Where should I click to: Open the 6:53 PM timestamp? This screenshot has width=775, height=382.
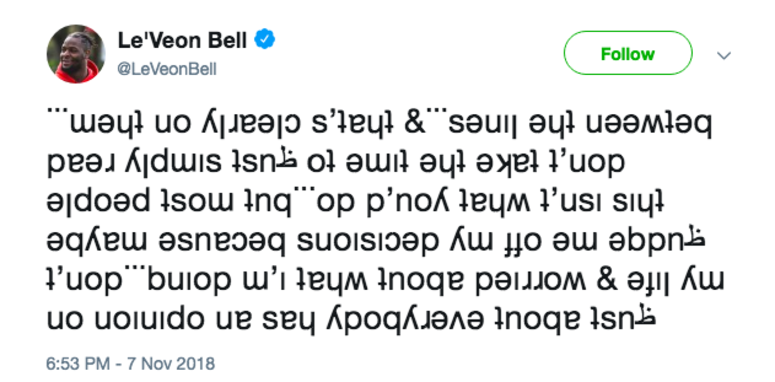point(78,364)
